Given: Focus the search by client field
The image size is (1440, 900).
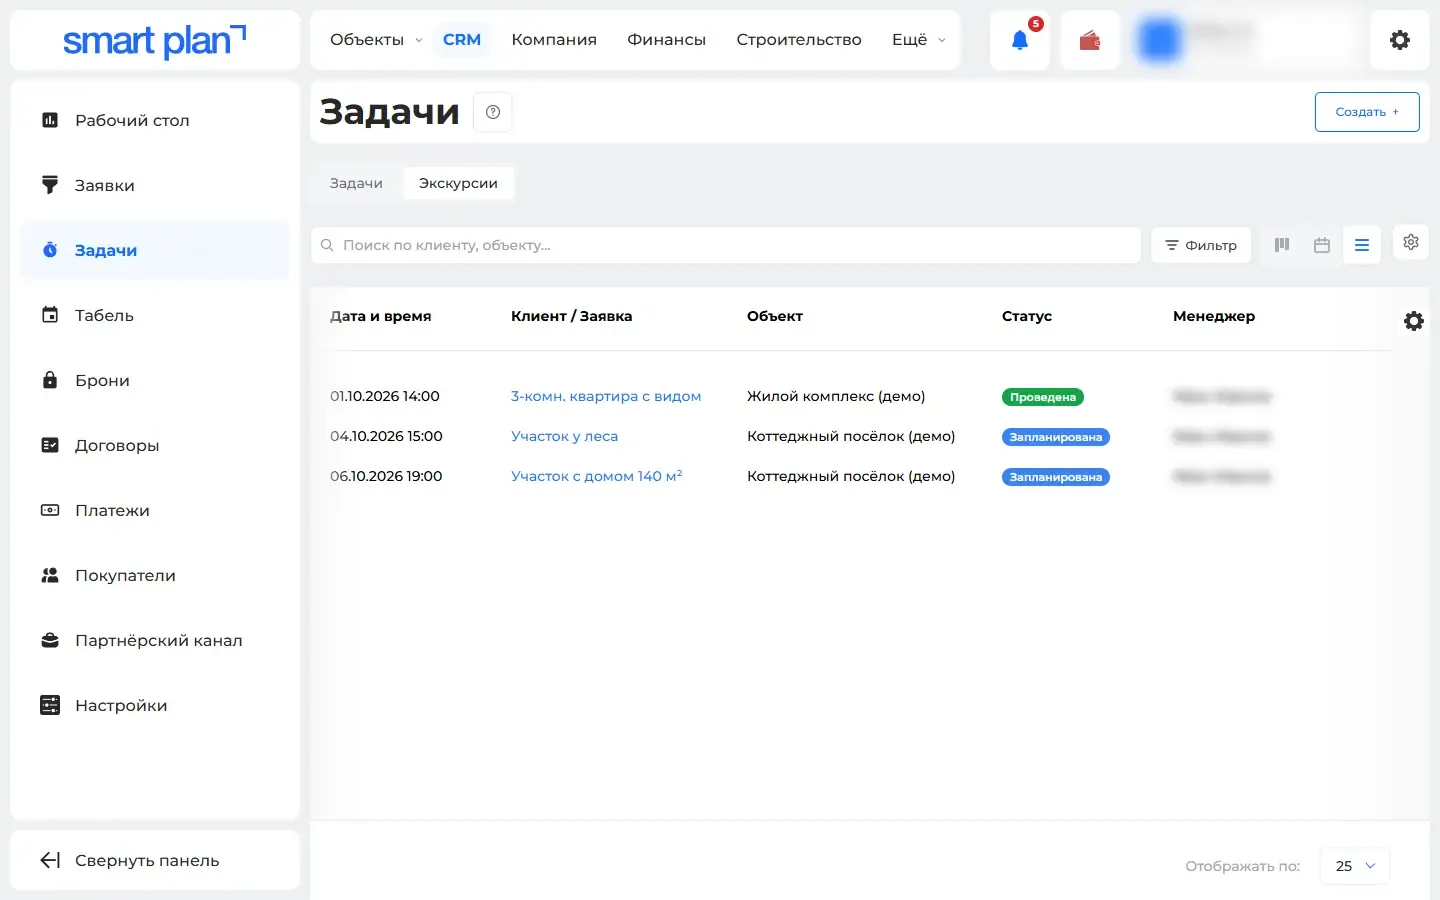Looking at the screenshot, I should [726, 245].
